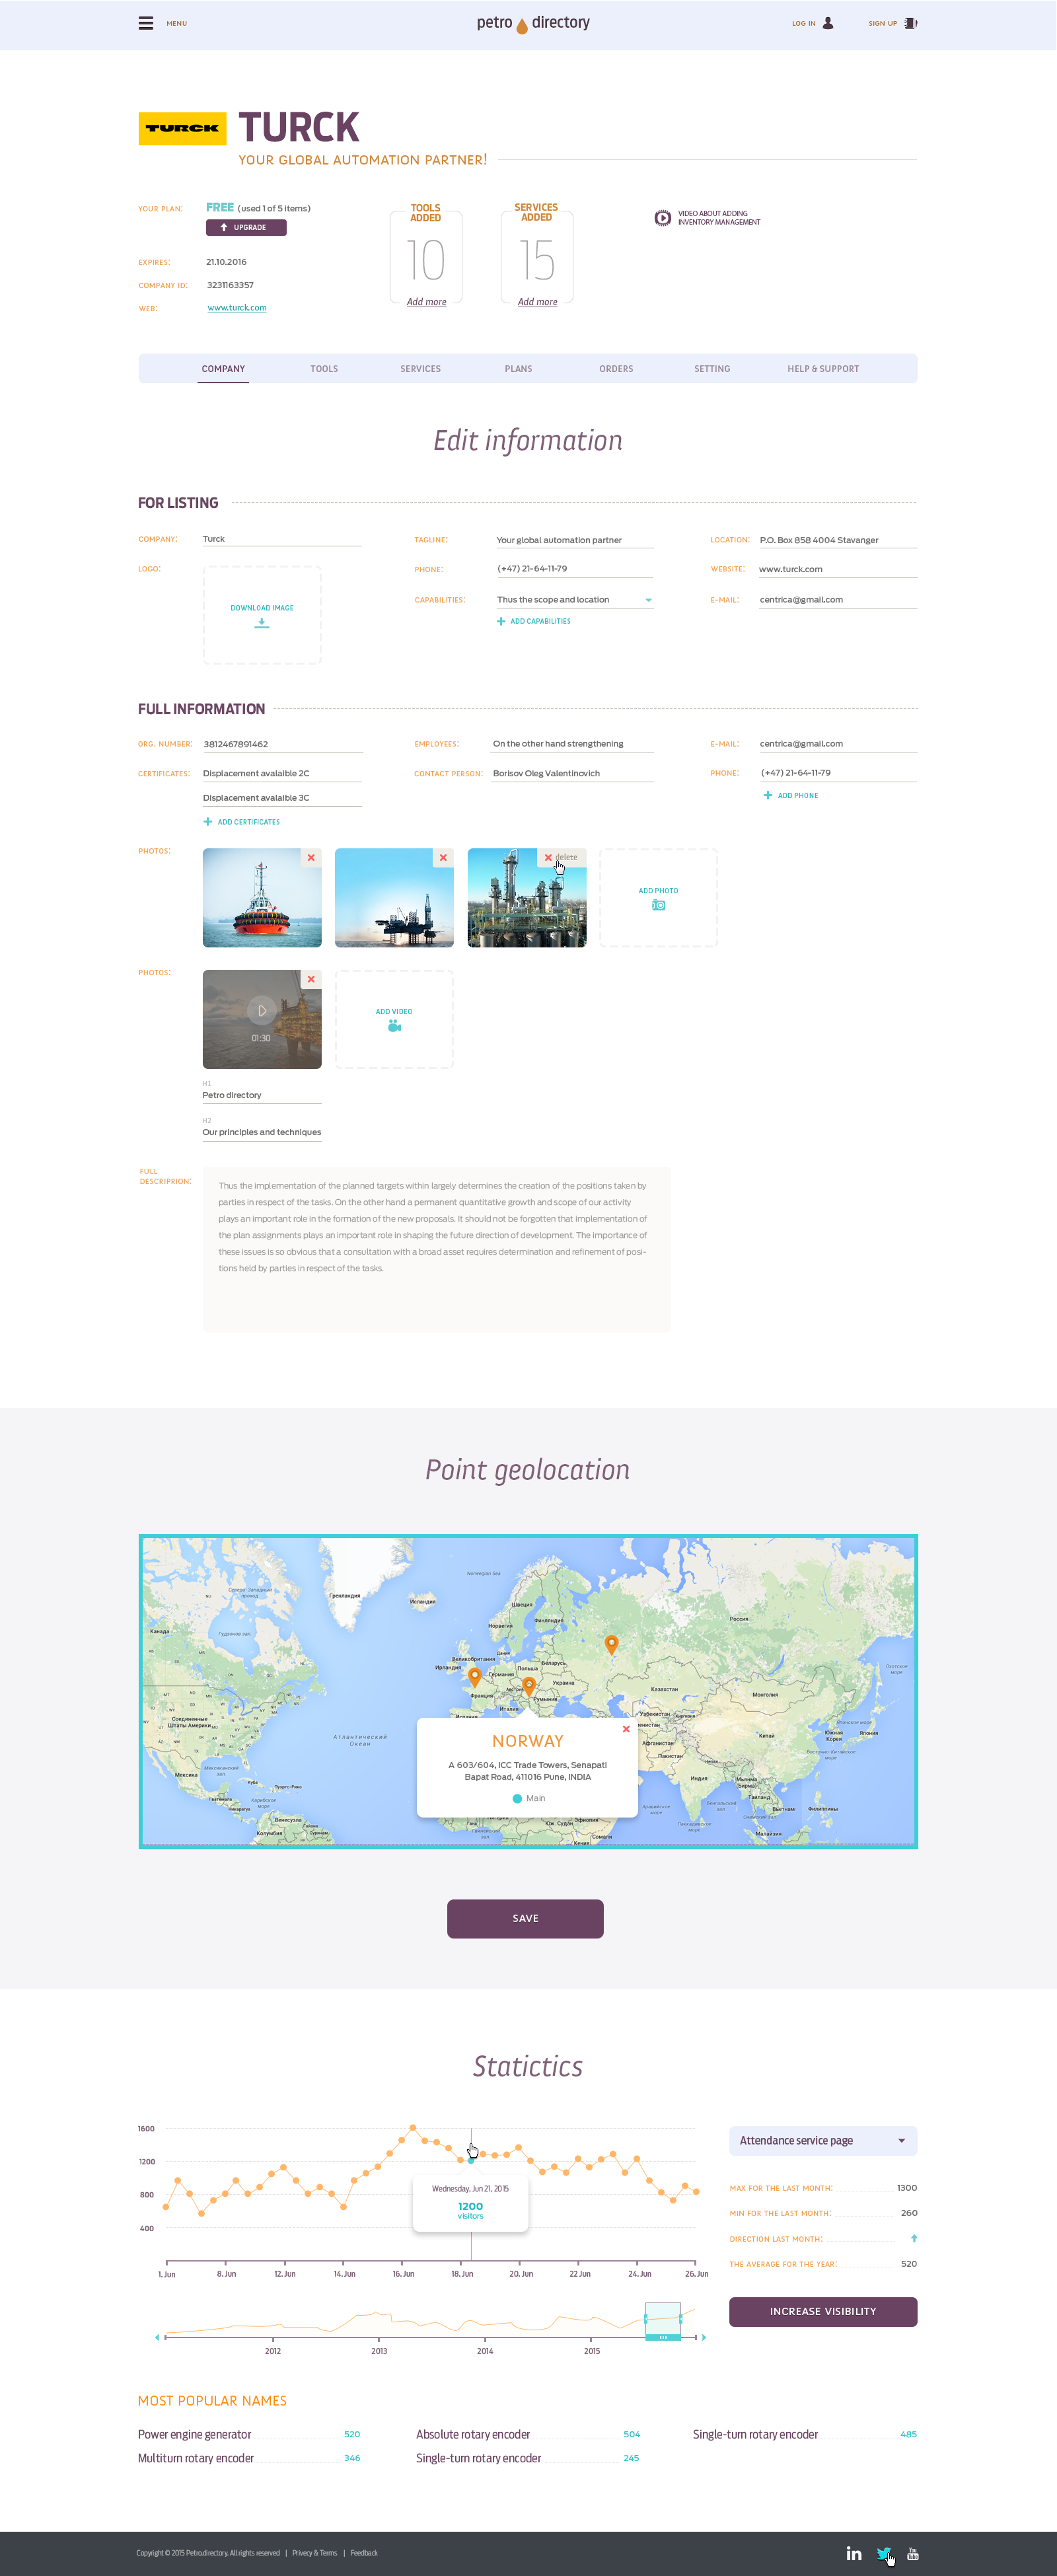Viewport: 1057px width, 2576px height.
Task: Expand the Capabilities dropdown
Action: tap(648, 600)
